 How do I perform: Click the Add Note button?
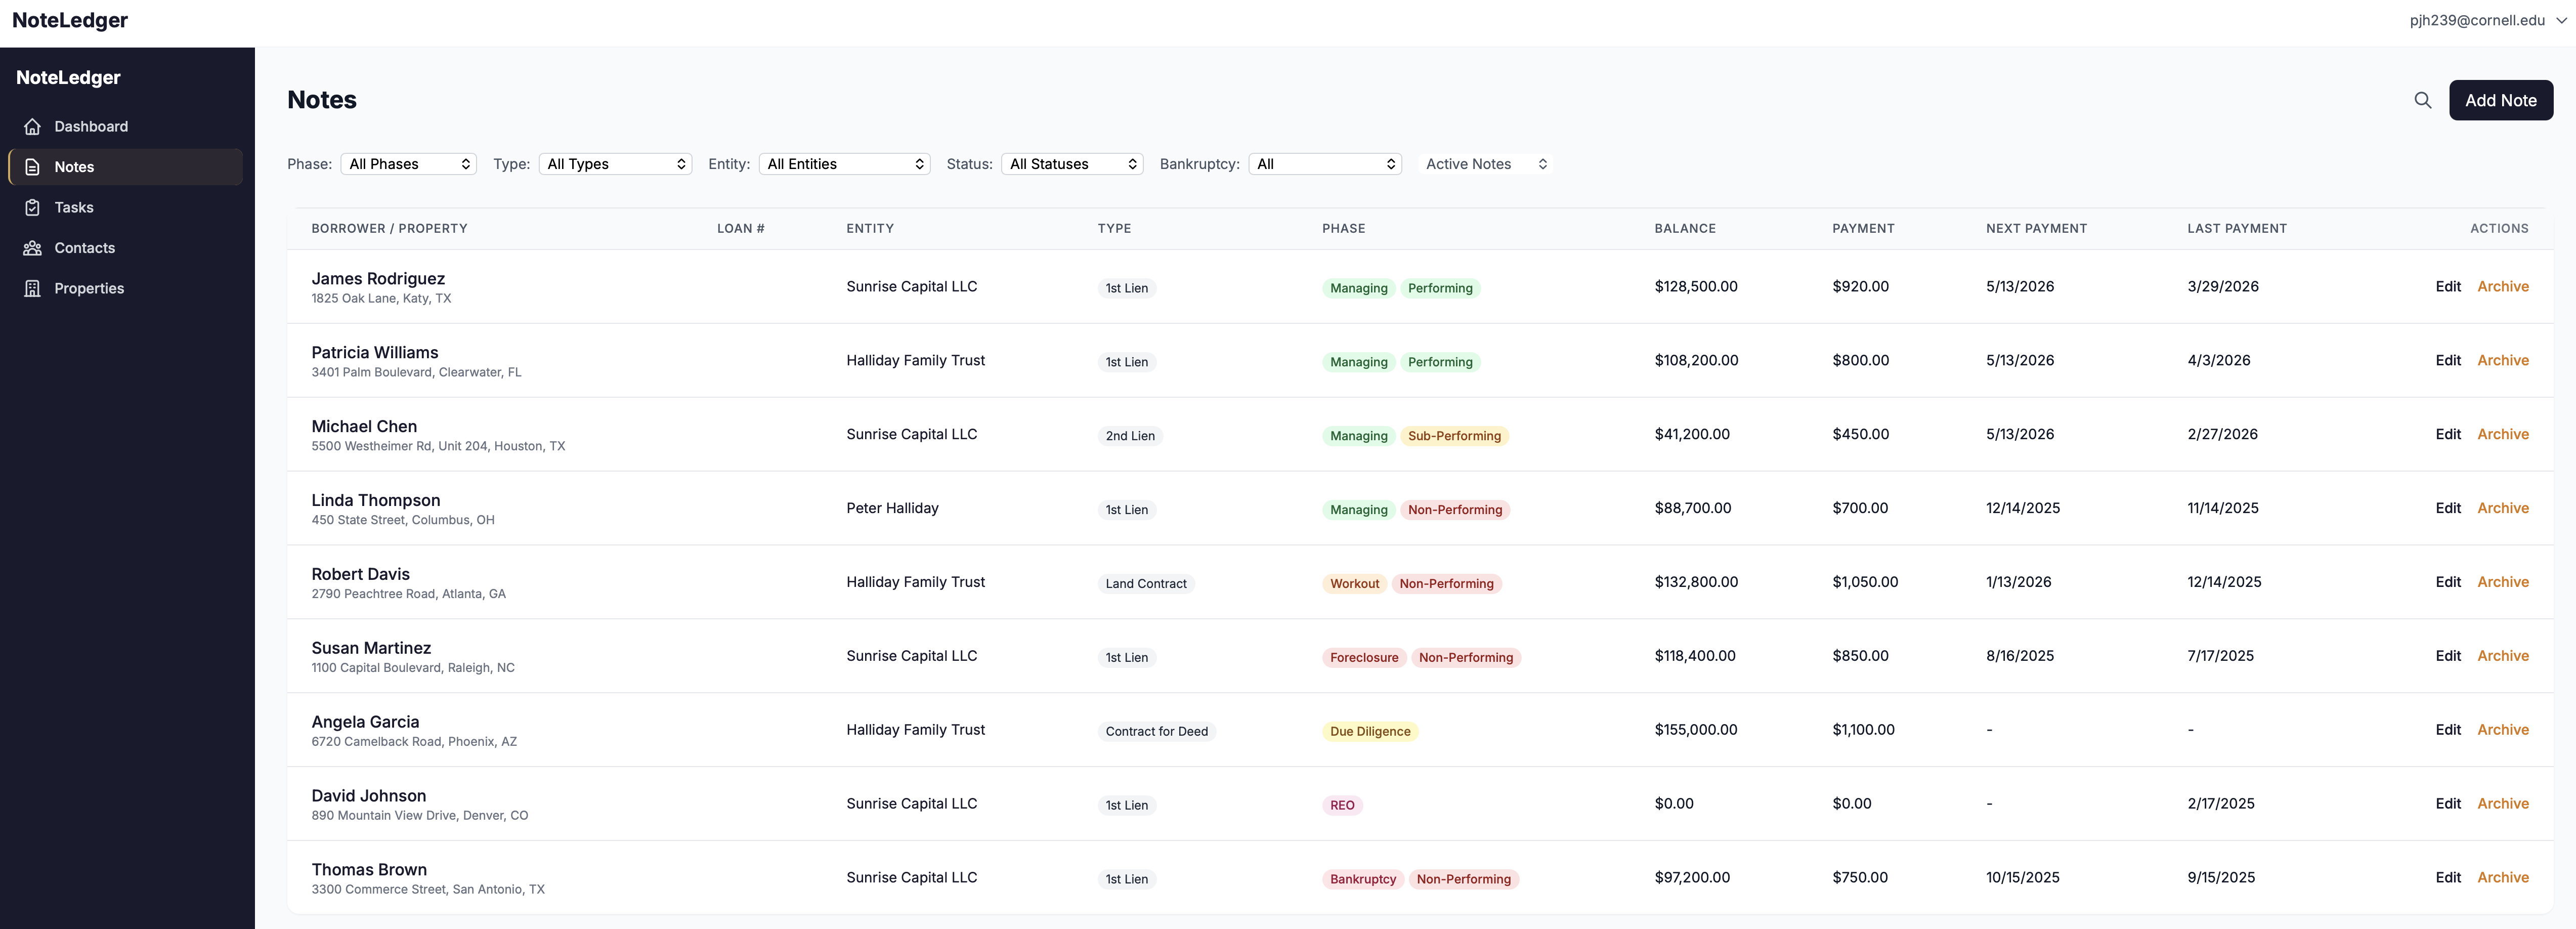(2500, 100)
